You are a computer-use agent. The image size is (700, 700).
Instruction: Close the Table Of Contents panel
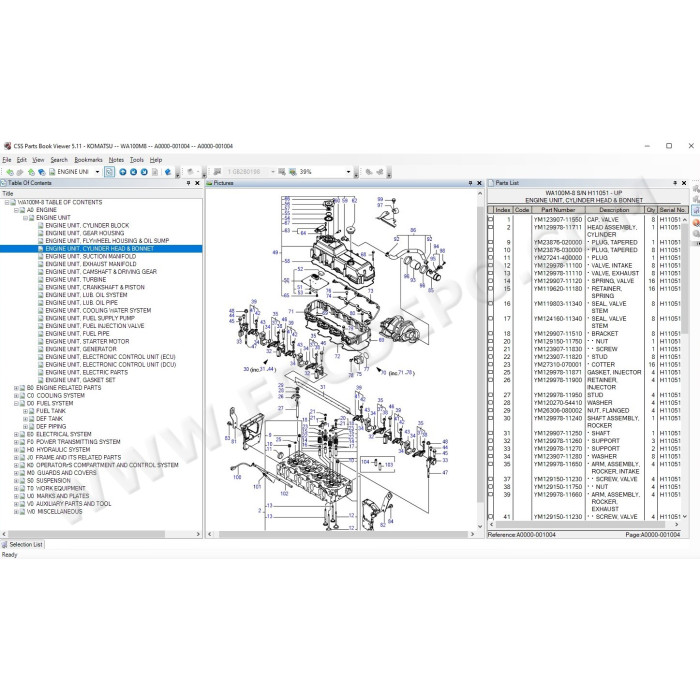pyautogui.click(x=197, y=183)
